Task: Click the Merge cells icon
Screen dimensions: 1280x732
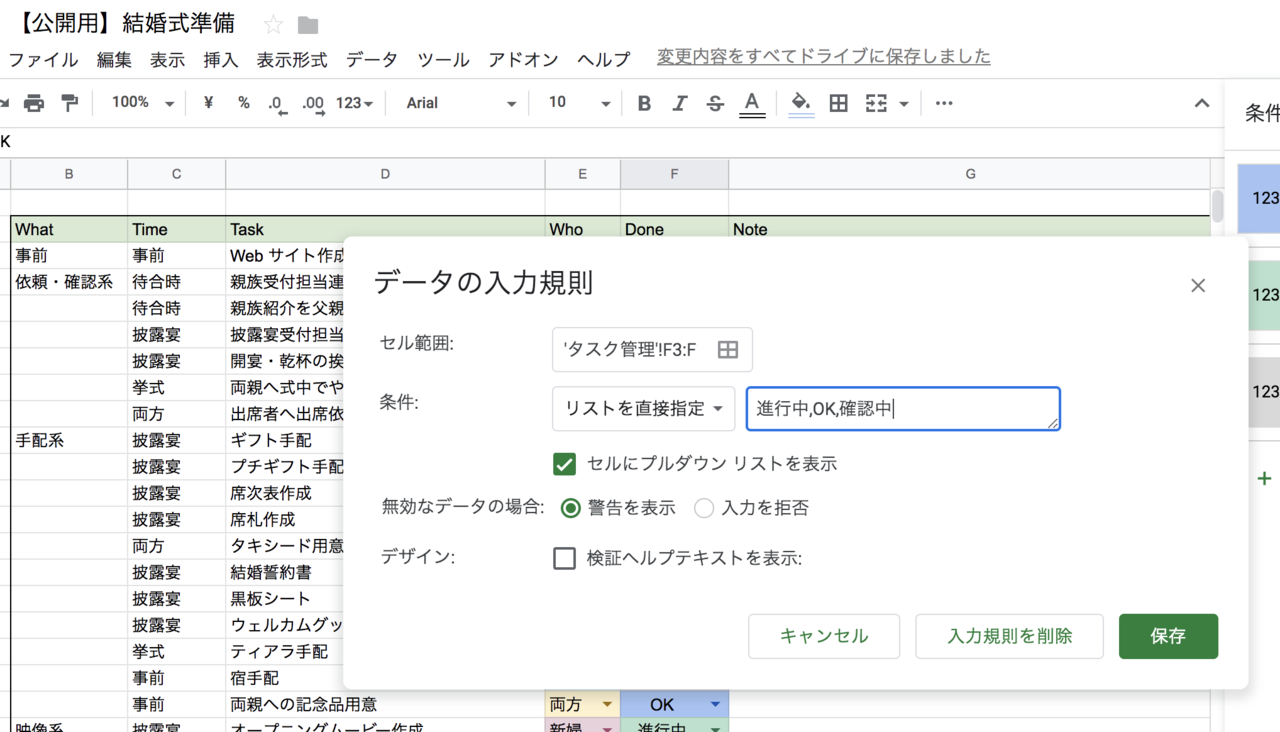Action: 872,103
